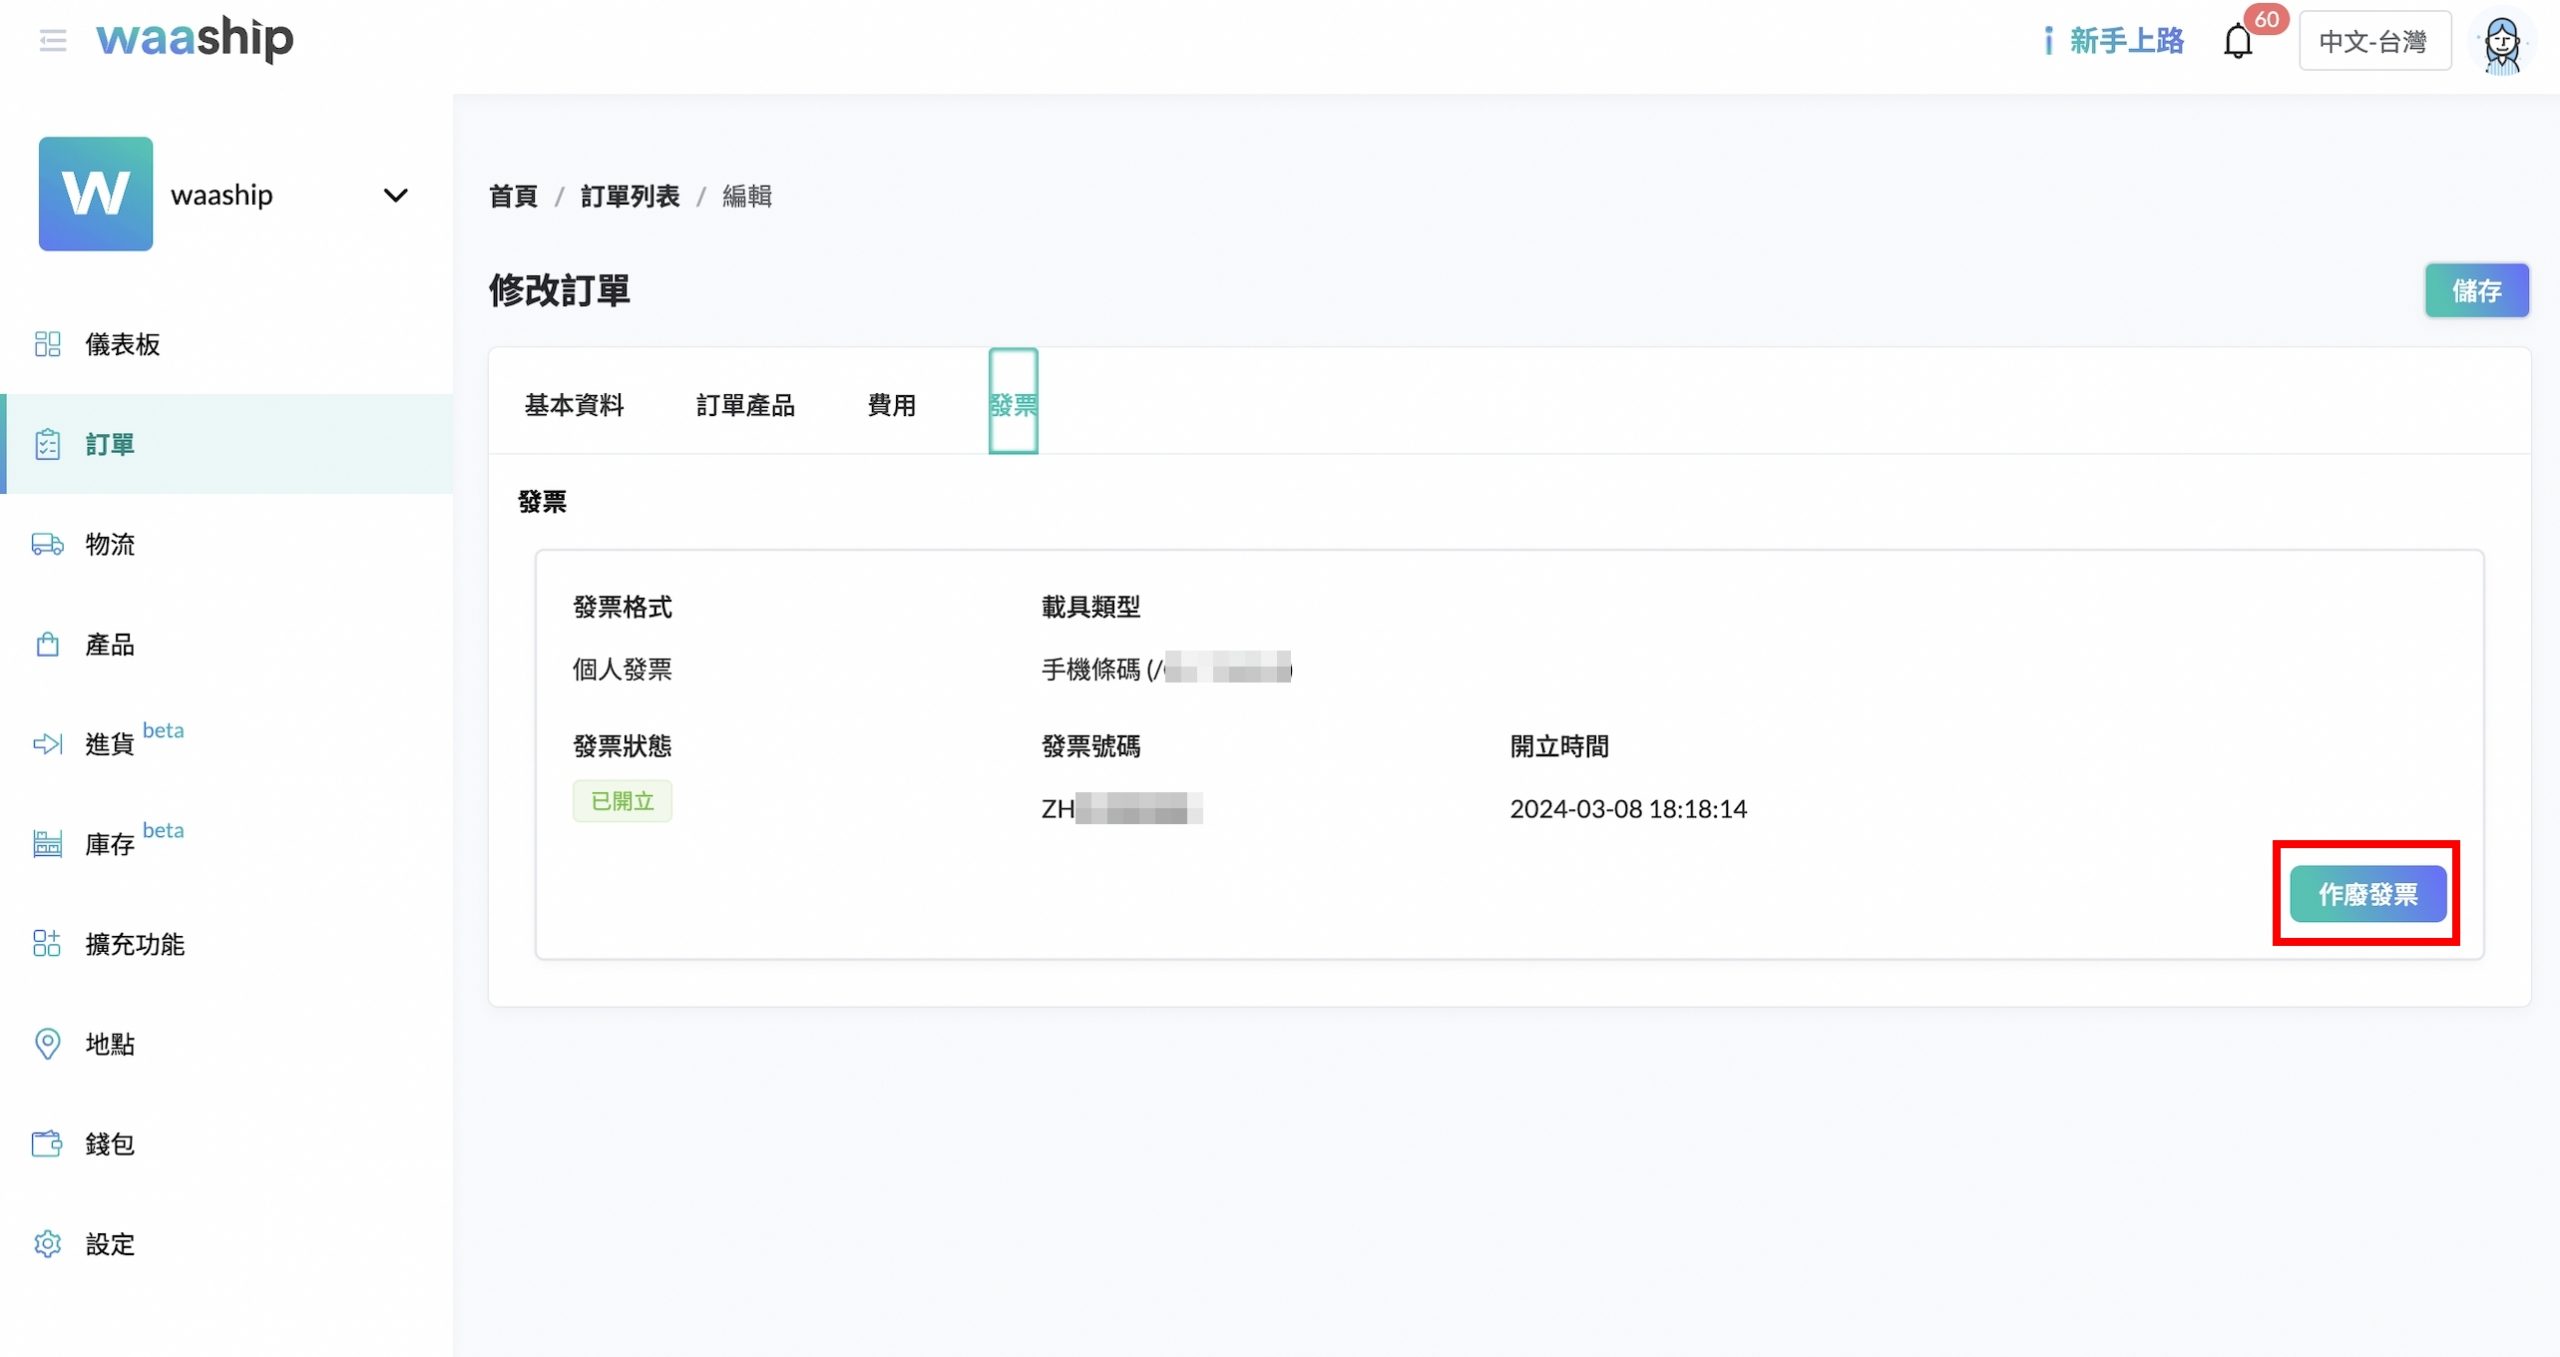Image resolution: width=2560 pixels, height=1357 pixels.
Task: Click the user avatar icon
Action: click(x=2501, y=42)
